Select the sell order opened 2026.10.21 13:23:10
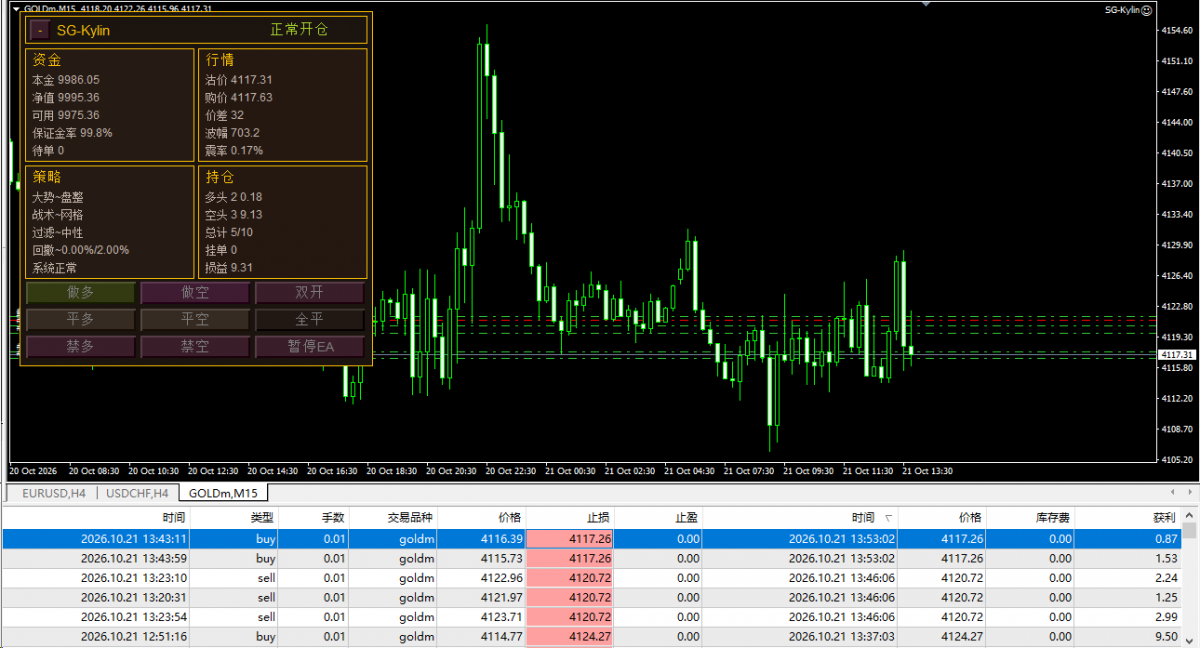The height and width of the screenshot is (648, 1200). (x=591, y=578)
